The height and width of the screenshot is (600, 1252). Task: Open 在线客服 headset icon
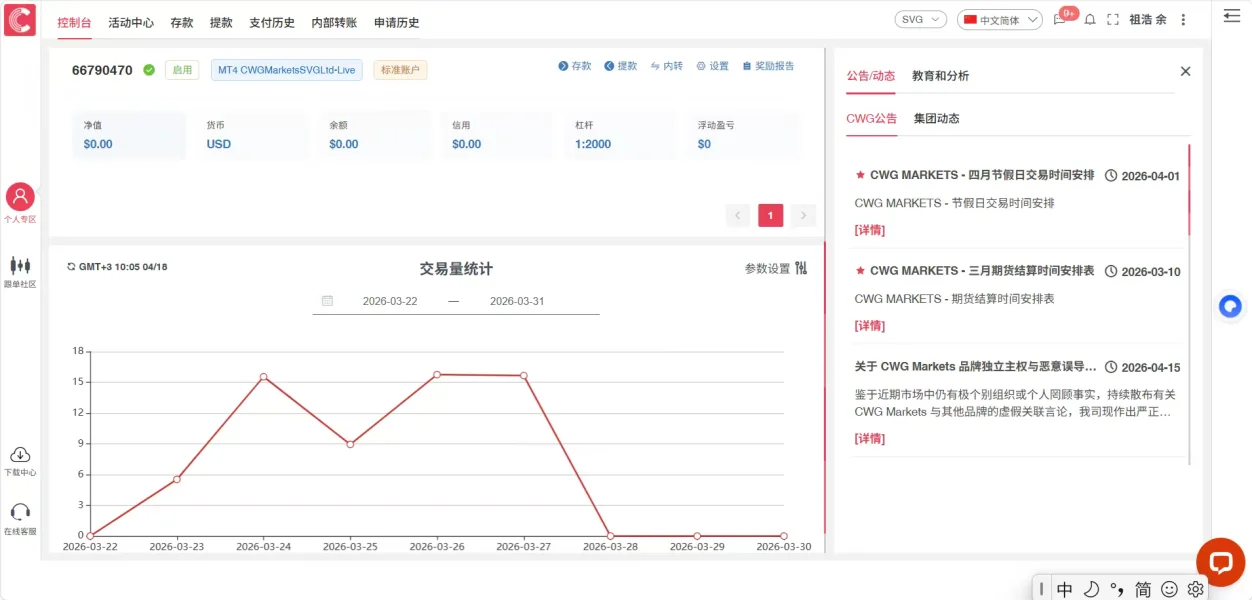[x=20, y=513]
